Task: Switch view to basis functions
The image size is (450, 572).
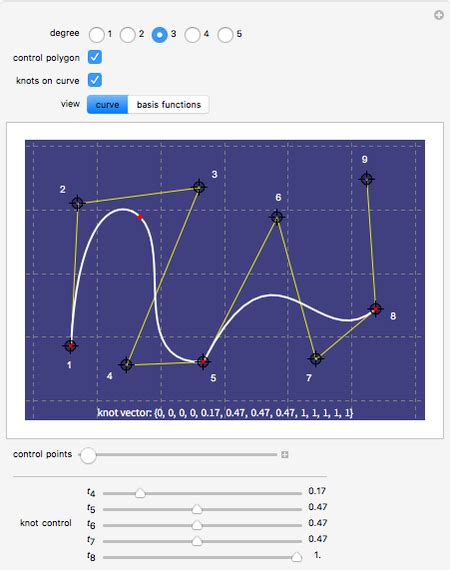Action: [168, 105]
